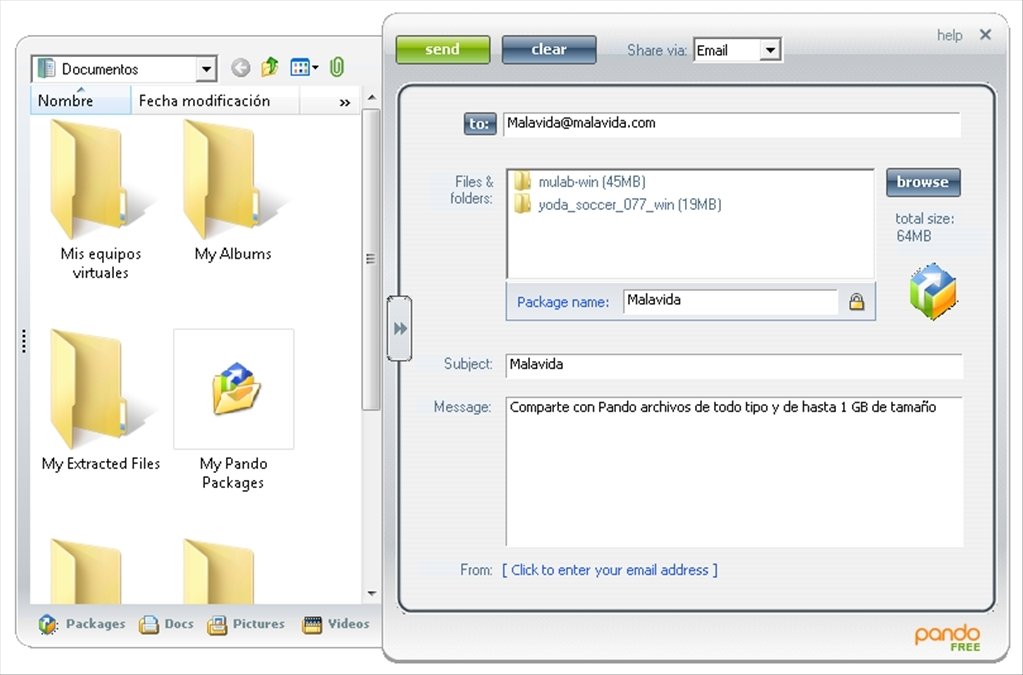Collapse the file browser with double-arrow handle
Viewport: 1023px width, 675px height.
[x=399, y=329]
